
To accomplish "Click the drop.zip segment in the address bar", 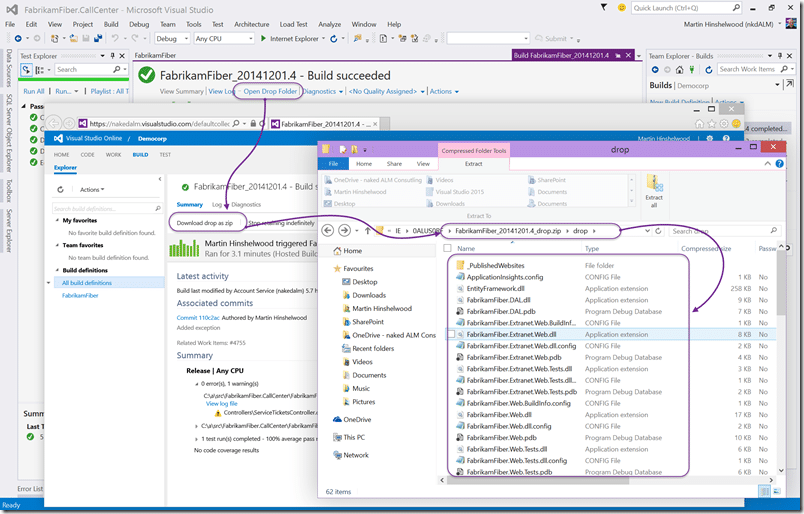I will click(x=510, y=231).
